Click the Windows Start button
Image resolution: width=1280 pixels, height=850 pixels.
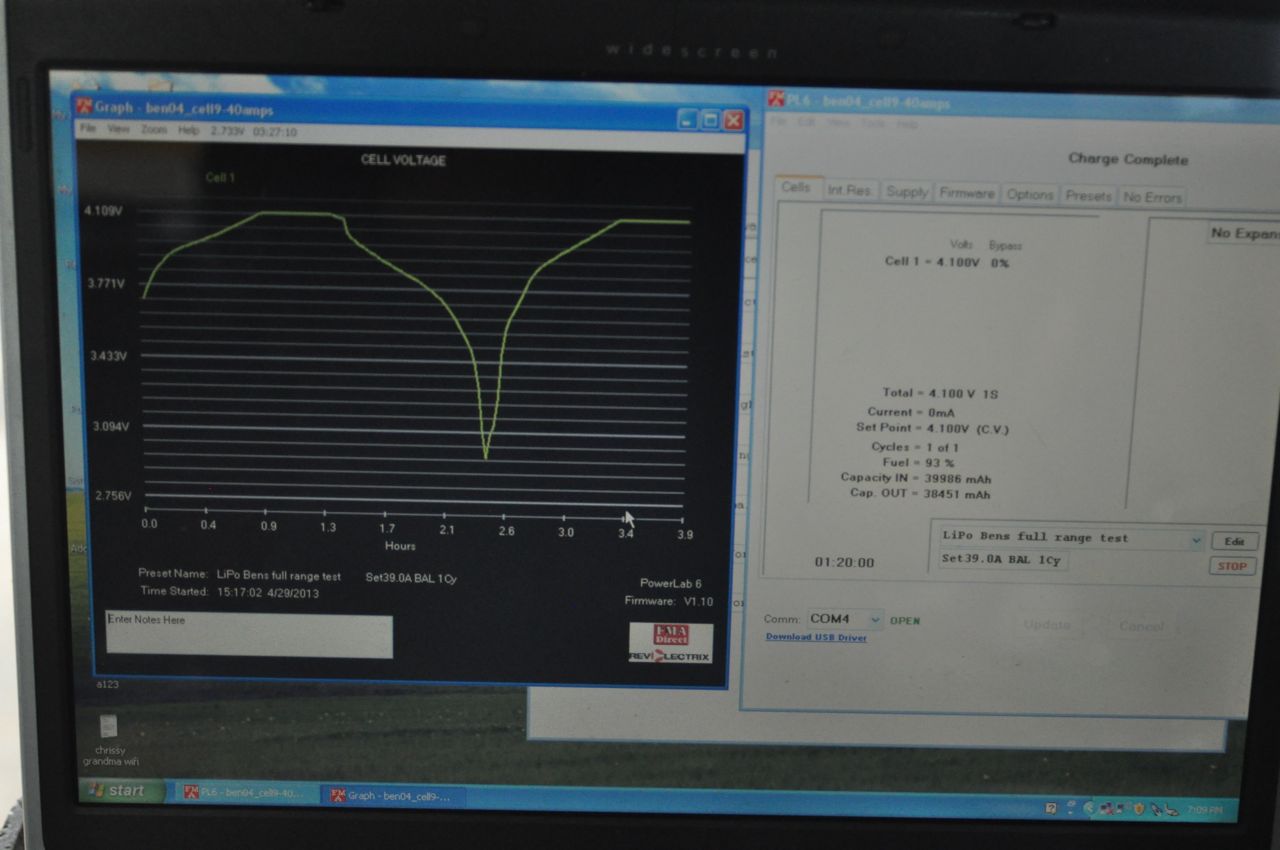[x=117, y=791]
